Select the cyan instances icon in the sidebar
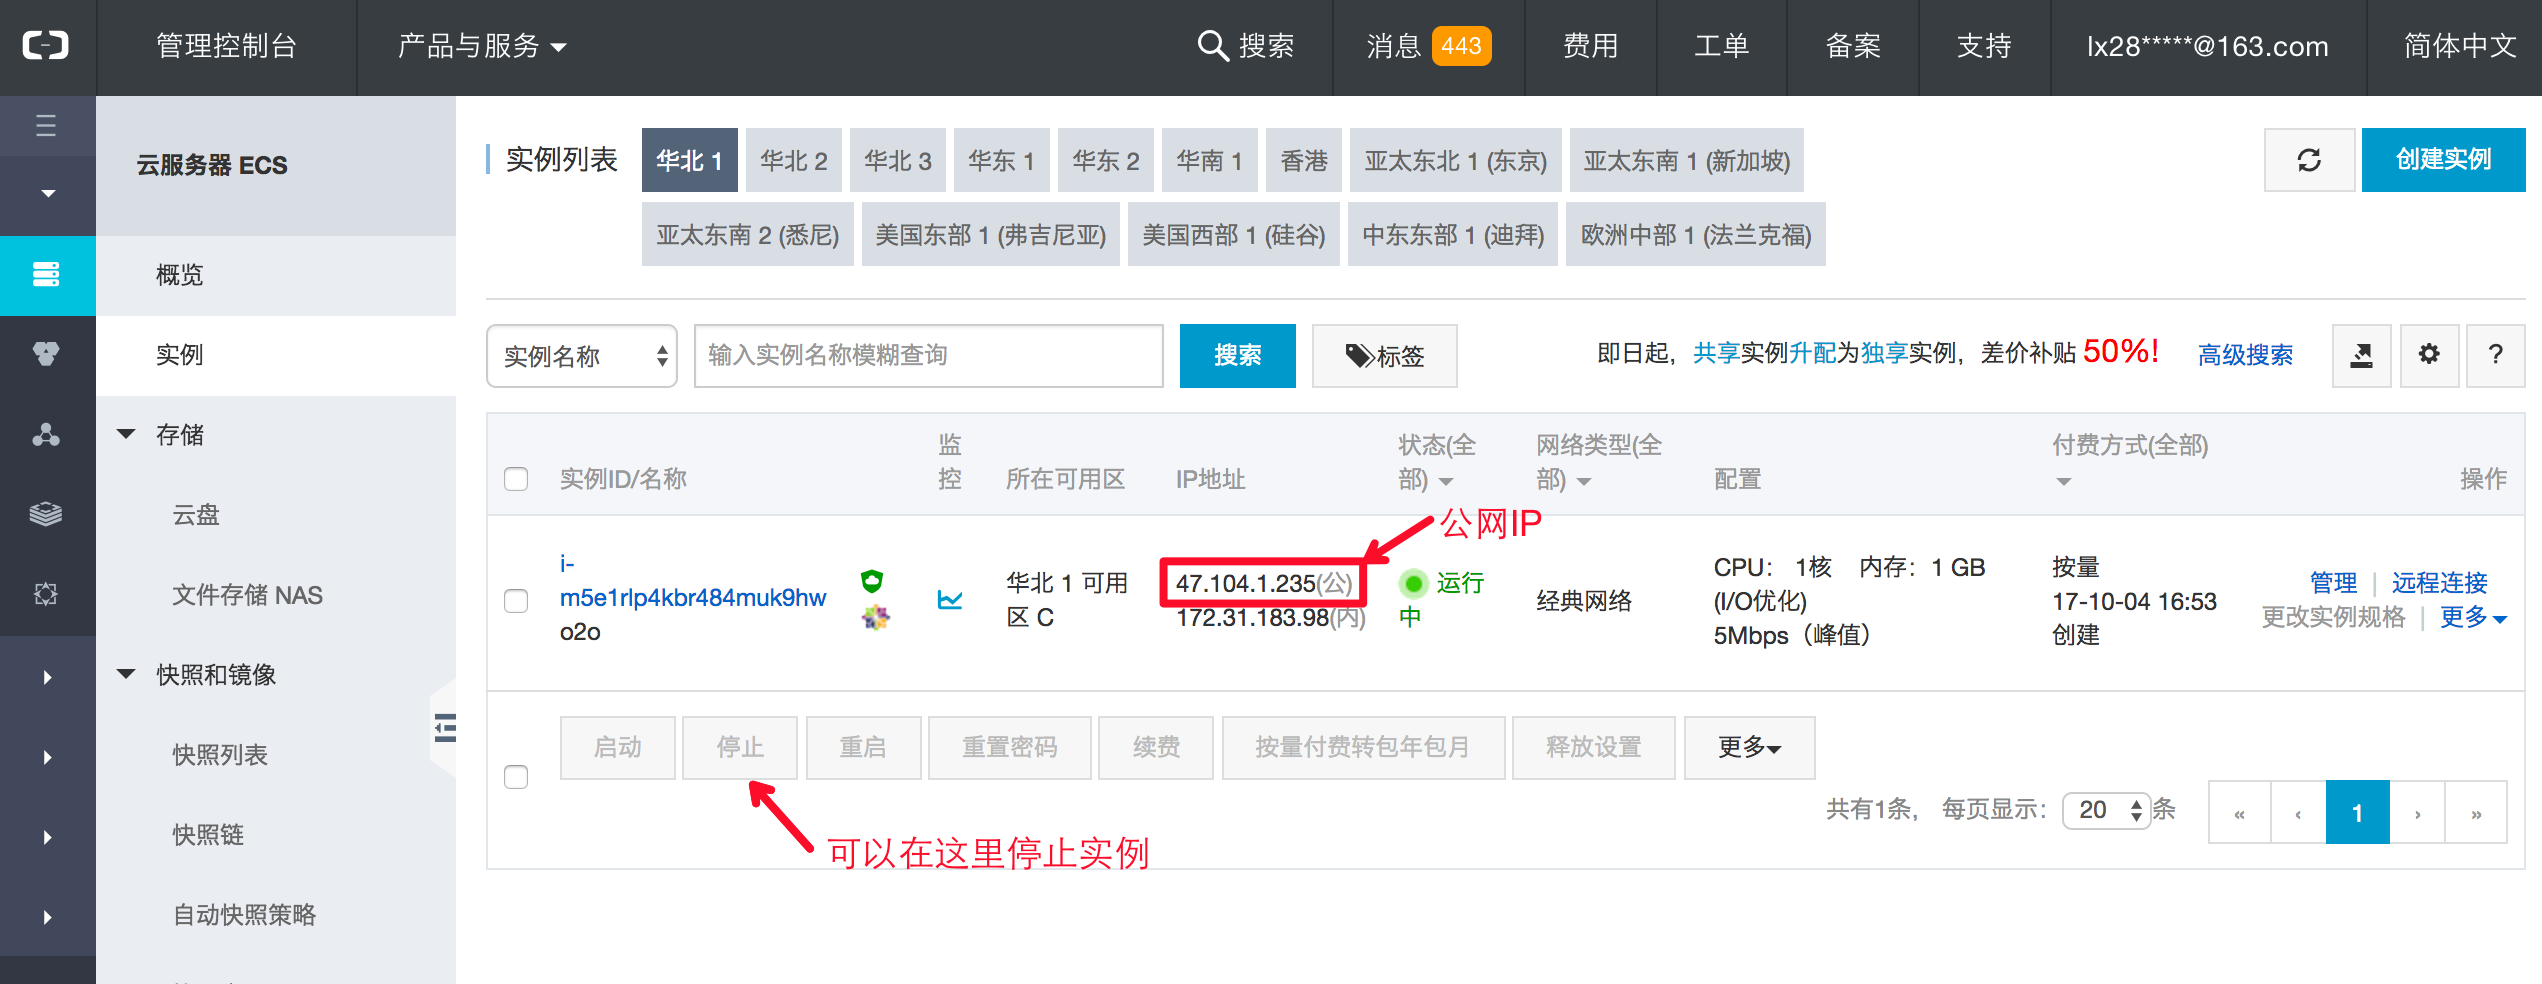The width and height of the screenshot is (2542, 984). click(x=47, y=275)
